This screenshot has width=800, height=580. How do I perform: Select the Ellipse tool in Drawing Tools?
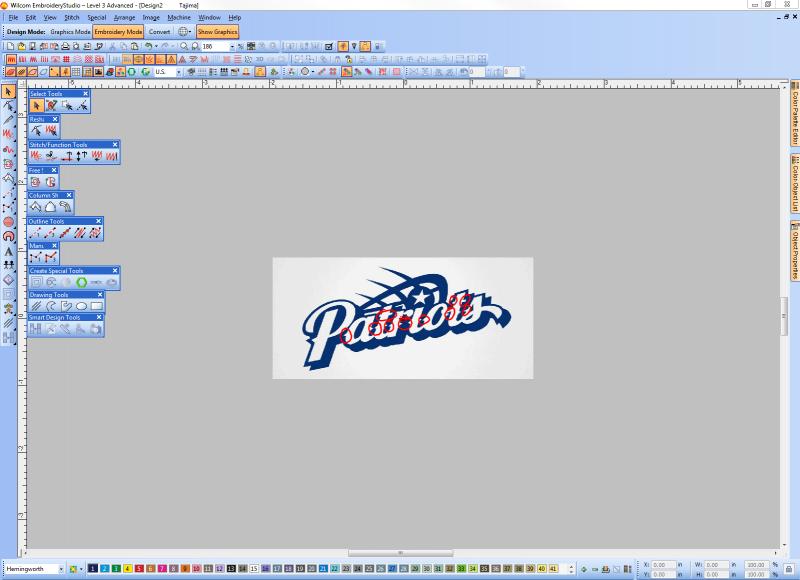(81, 306)
